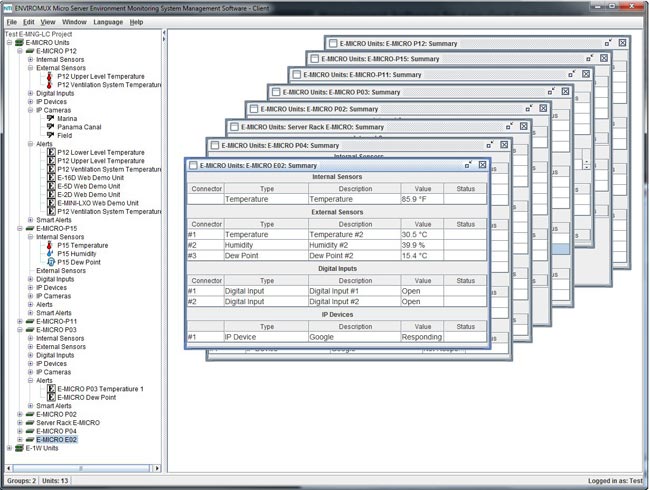
Task: Expand the E-MICRO P02 tree node
Action: coord(20,414)
